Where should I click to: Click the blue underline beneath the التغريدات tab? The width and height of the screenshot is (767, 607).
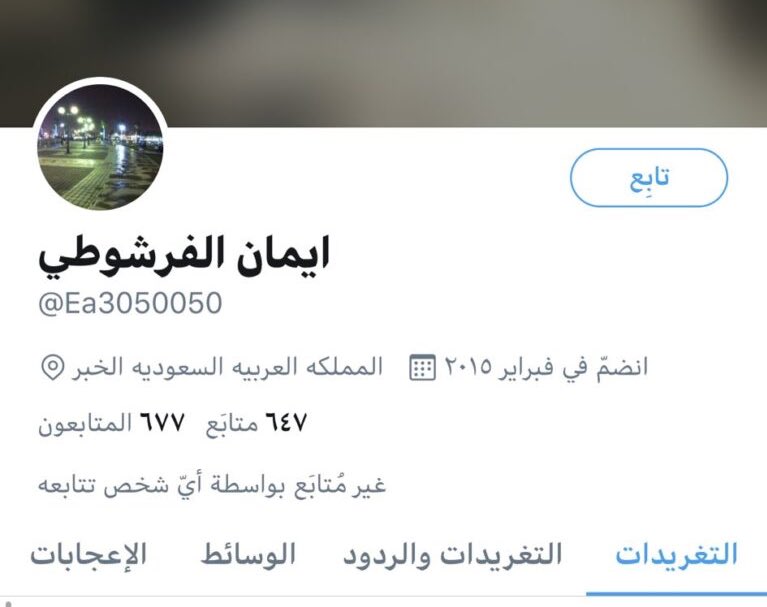tap(677, 594)
